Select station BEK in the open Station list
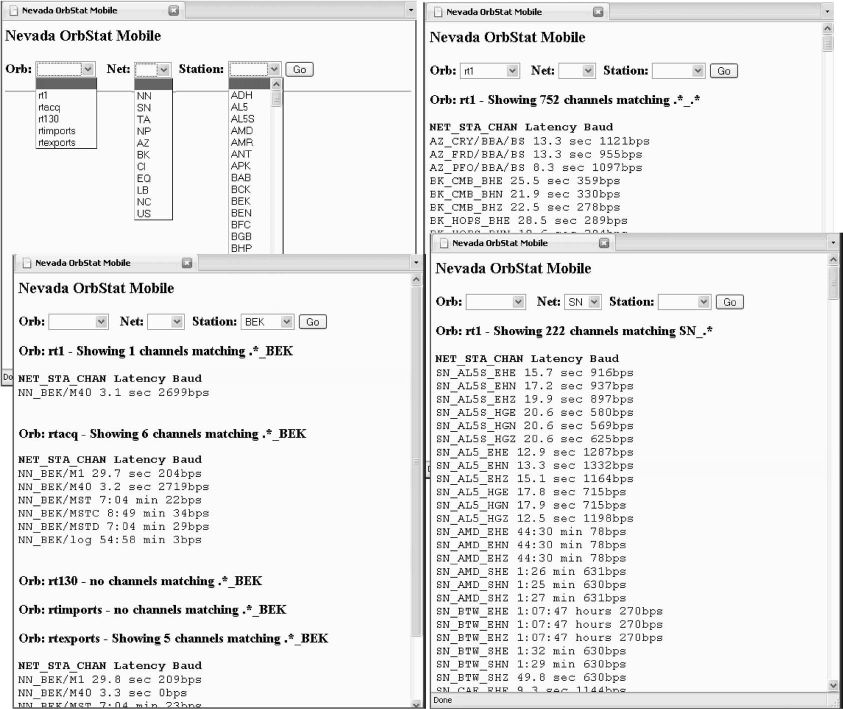Screen dimensions: 843x709 tap(250, 202)
